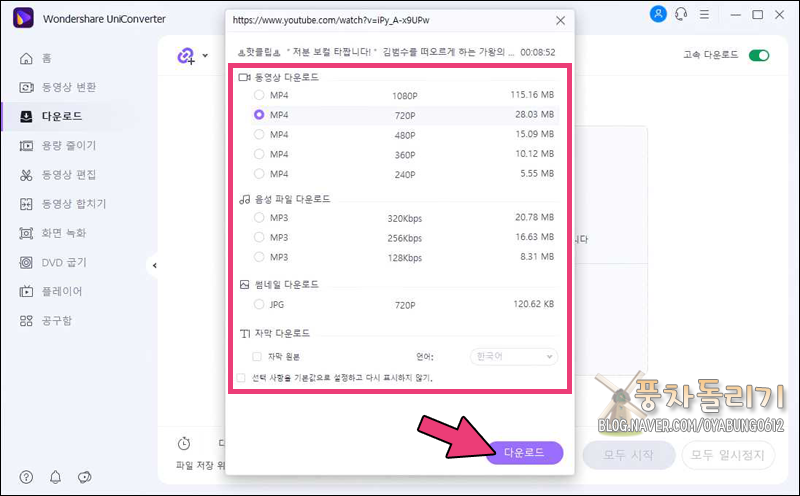Open 동영상 합치기 merge section
800x496 pixels.
click(63, 204)
